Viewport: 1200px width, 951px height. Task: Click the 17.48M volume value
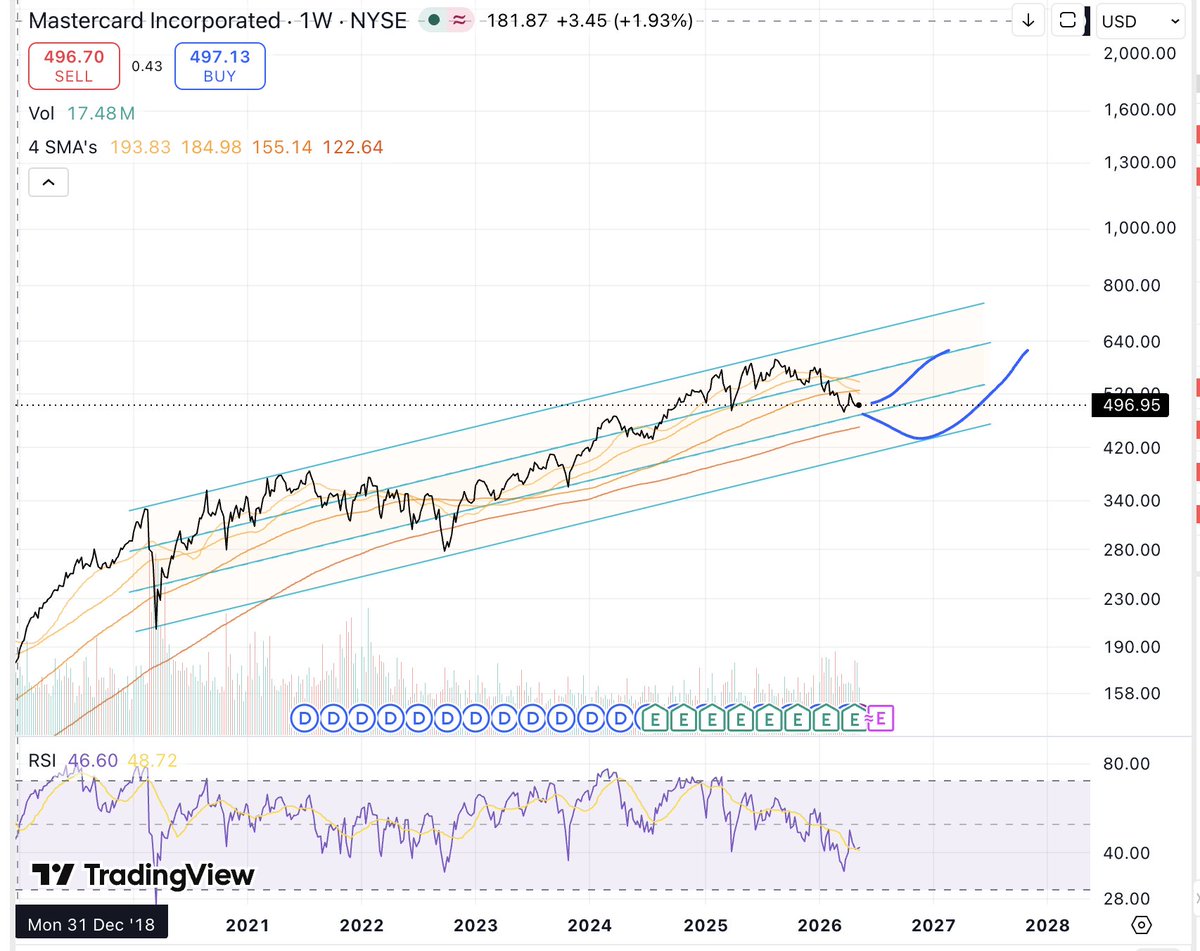pos(101,116)
